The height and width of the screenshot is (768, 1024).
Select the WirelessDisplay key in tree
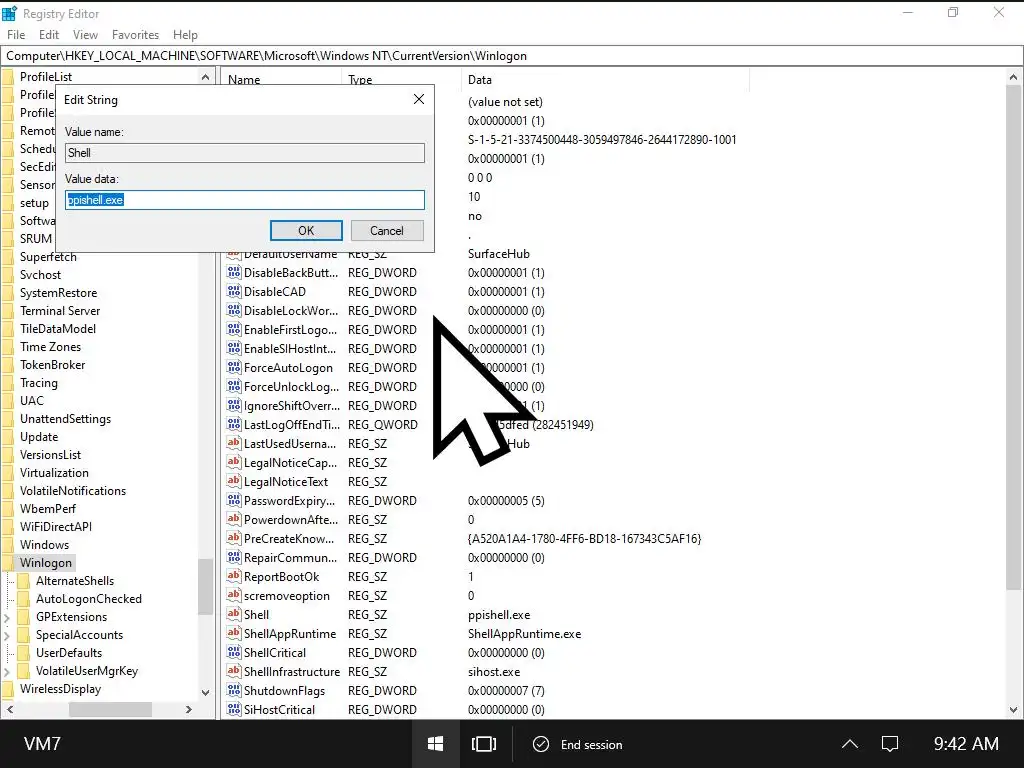[61, 688]
